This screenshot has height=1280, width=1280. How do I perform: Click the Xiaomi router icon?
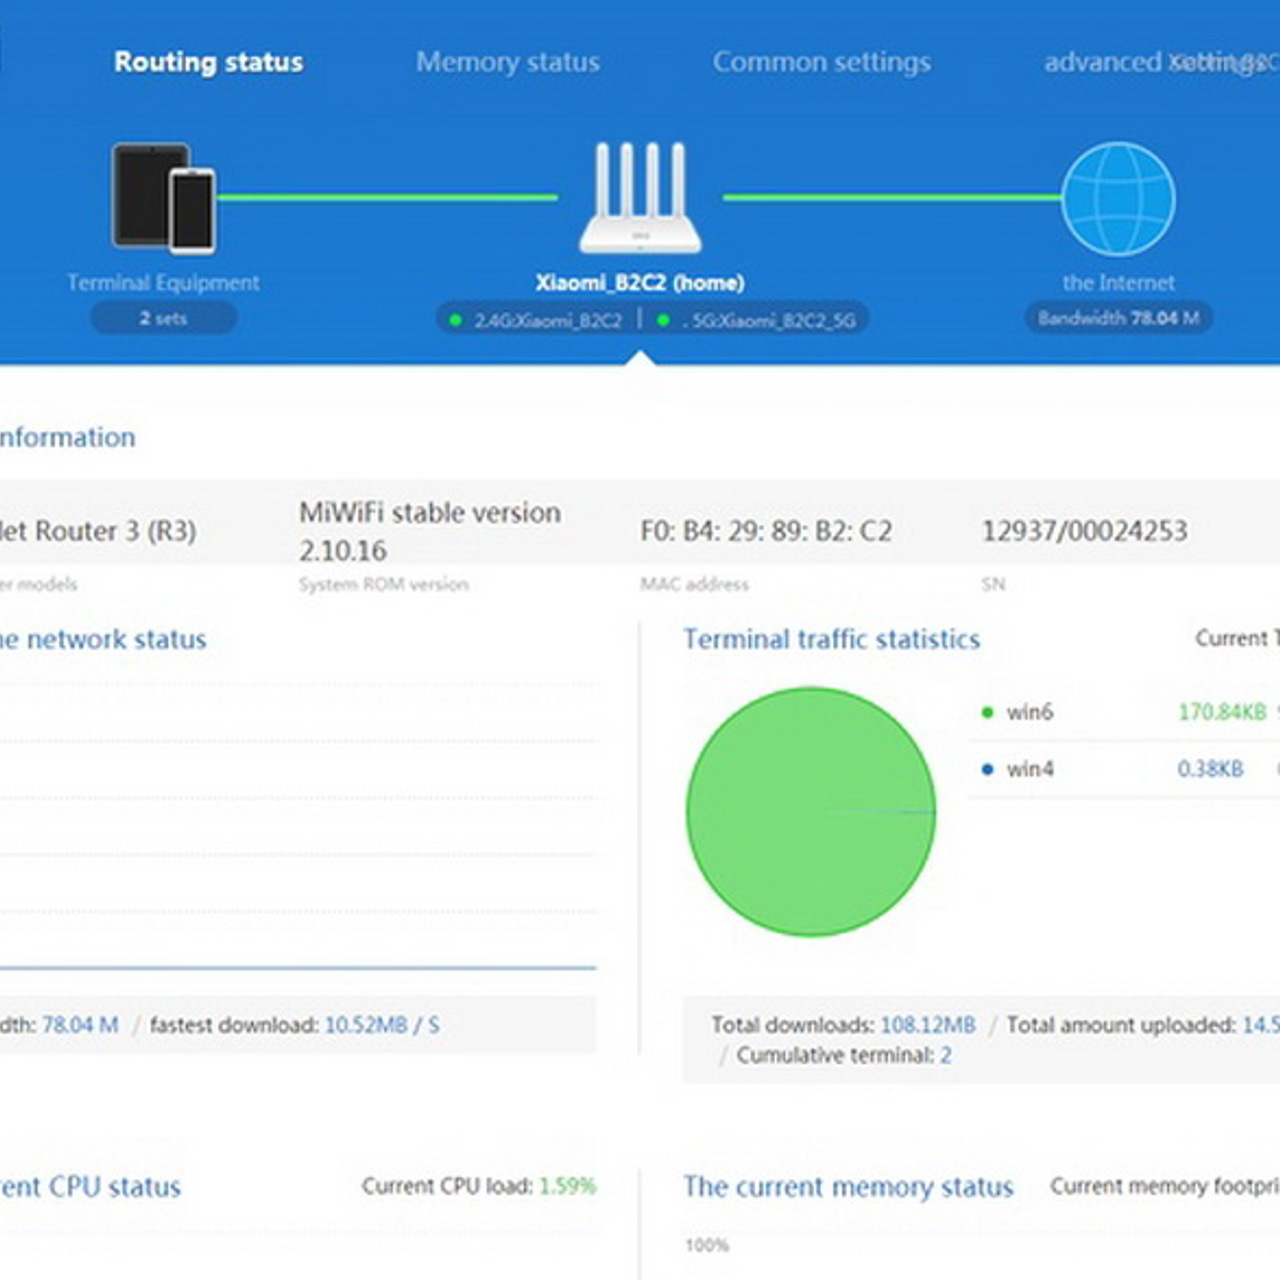pos(640,197)
